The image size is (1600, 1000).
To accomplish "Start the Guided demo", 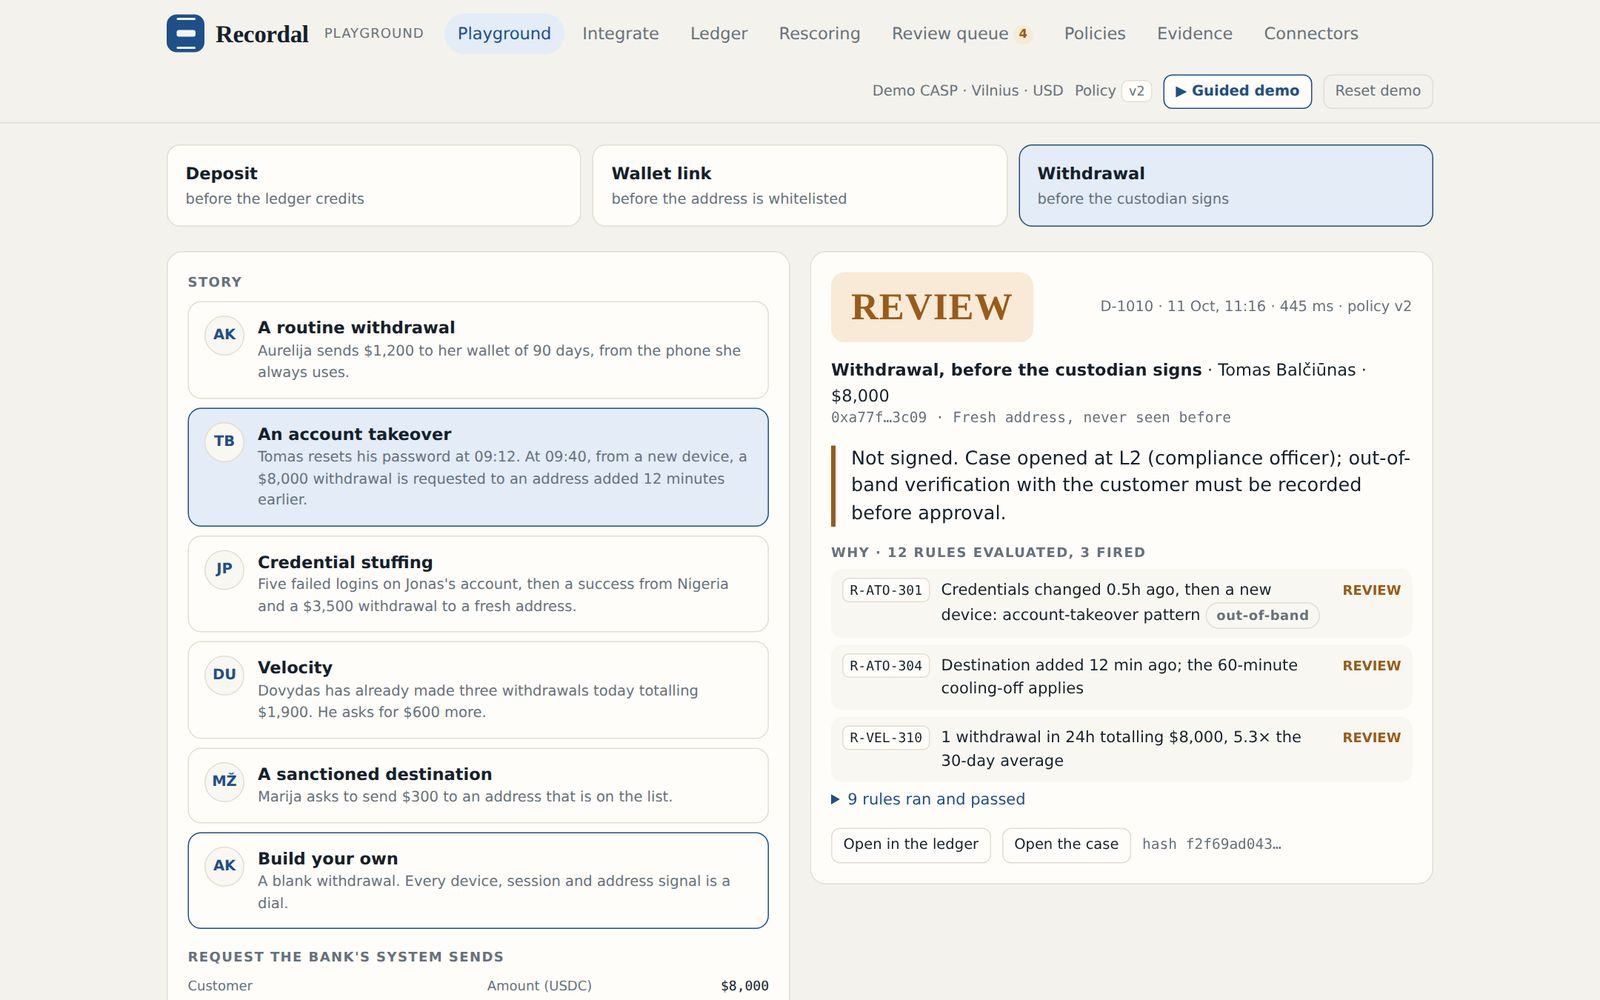I will coord(1237,91).
